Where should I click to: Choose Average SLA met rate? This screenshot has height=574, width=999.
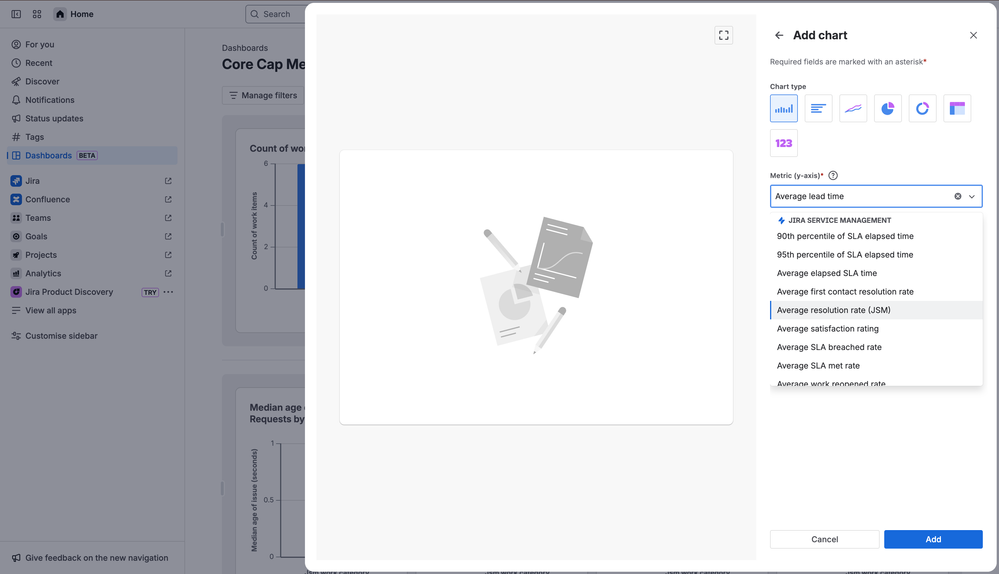pos(876,366)
